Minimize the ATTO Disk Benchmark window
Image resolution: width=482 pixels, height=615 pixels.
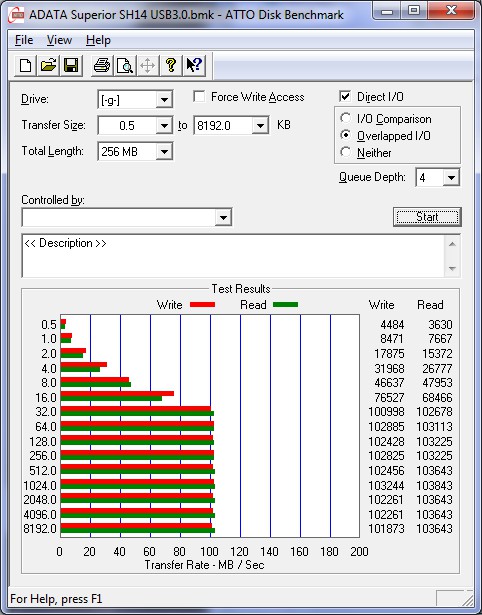click(387, 11)
